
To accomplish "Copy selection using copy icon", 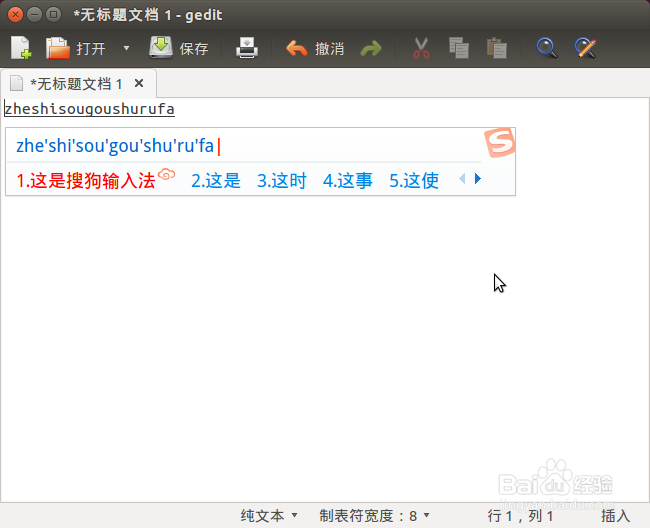I will pos(459,48).
